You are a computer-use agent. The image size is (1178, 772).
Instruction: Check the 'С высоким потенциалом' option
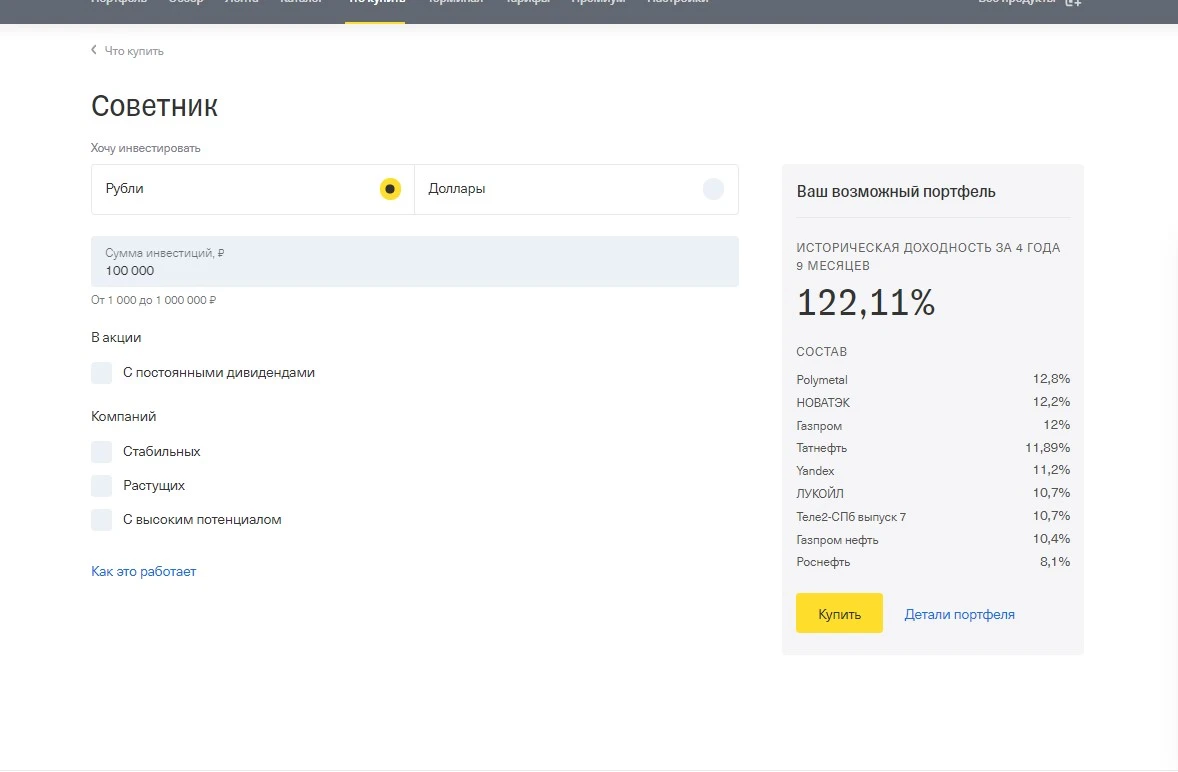click(x=101, y=520)
